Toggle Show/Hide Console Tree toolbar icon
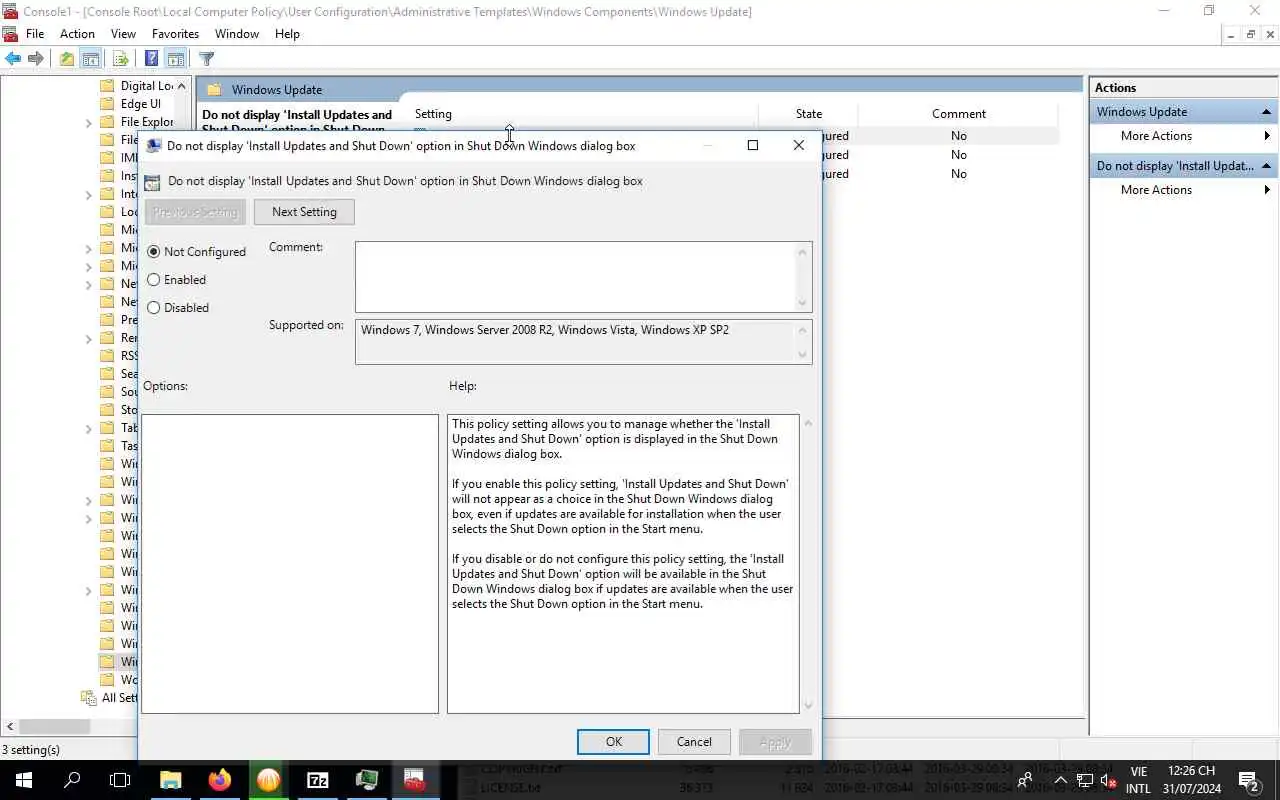This screenshot has width=1280, height=800. [x=90, y=59]
